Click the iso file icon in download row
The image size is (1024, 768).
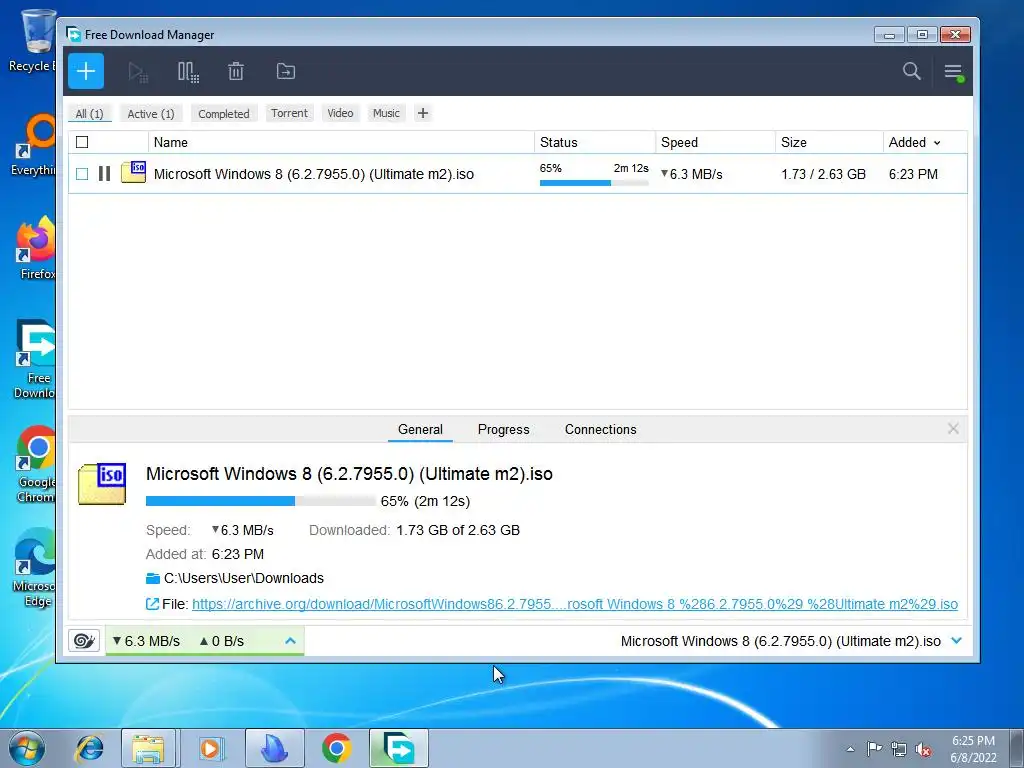coord(133,172)
